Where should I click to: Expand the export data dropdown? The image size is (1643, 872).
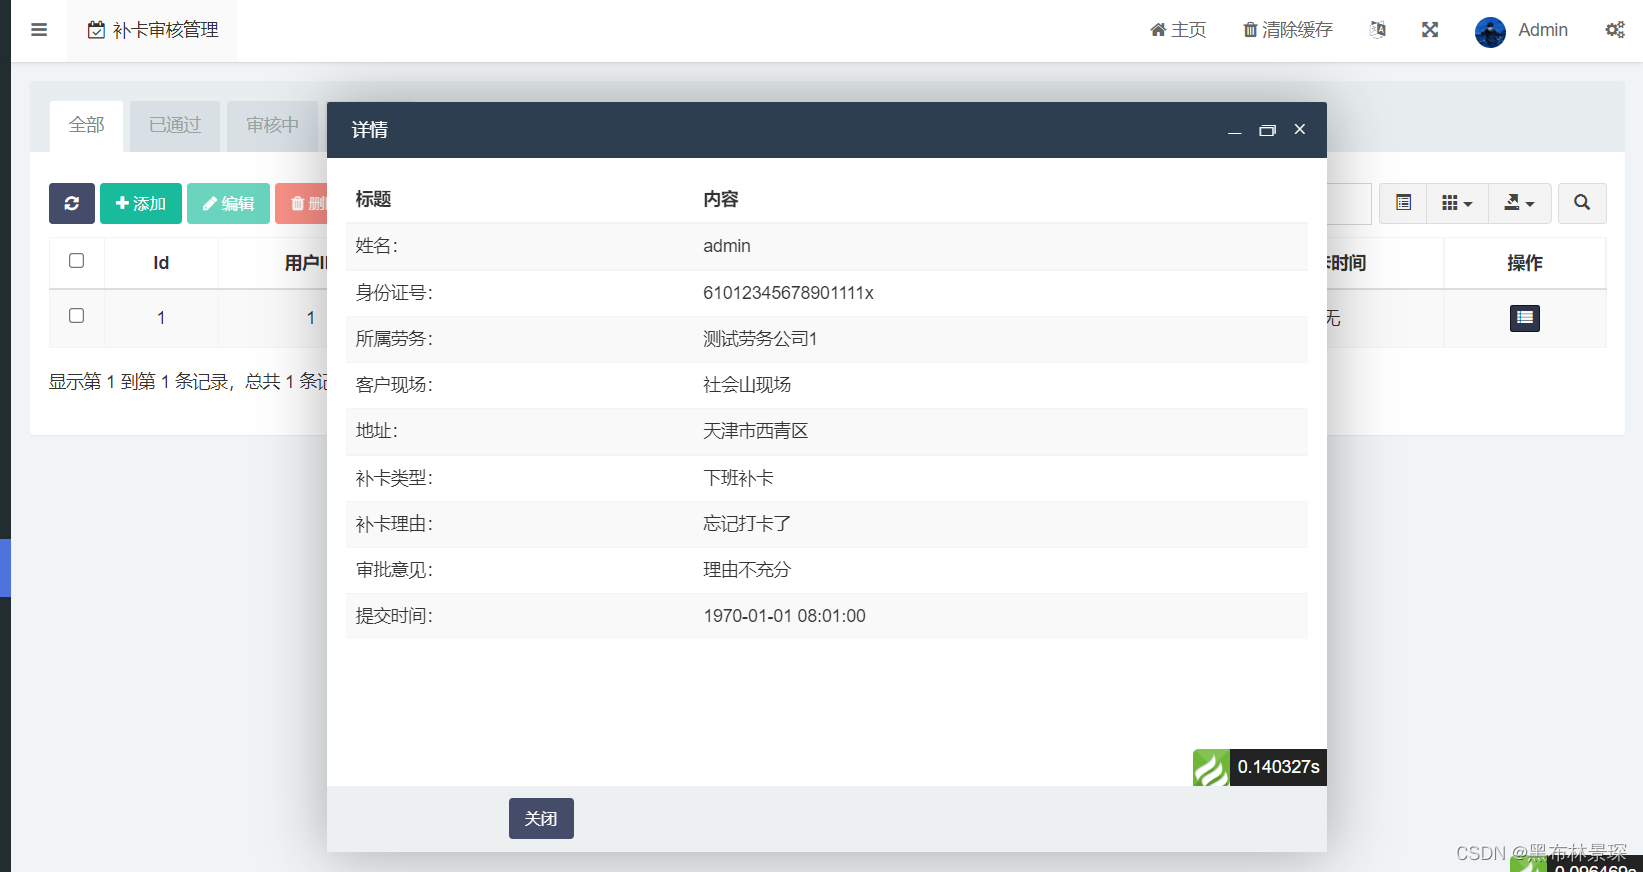(x=1519, y=203)
